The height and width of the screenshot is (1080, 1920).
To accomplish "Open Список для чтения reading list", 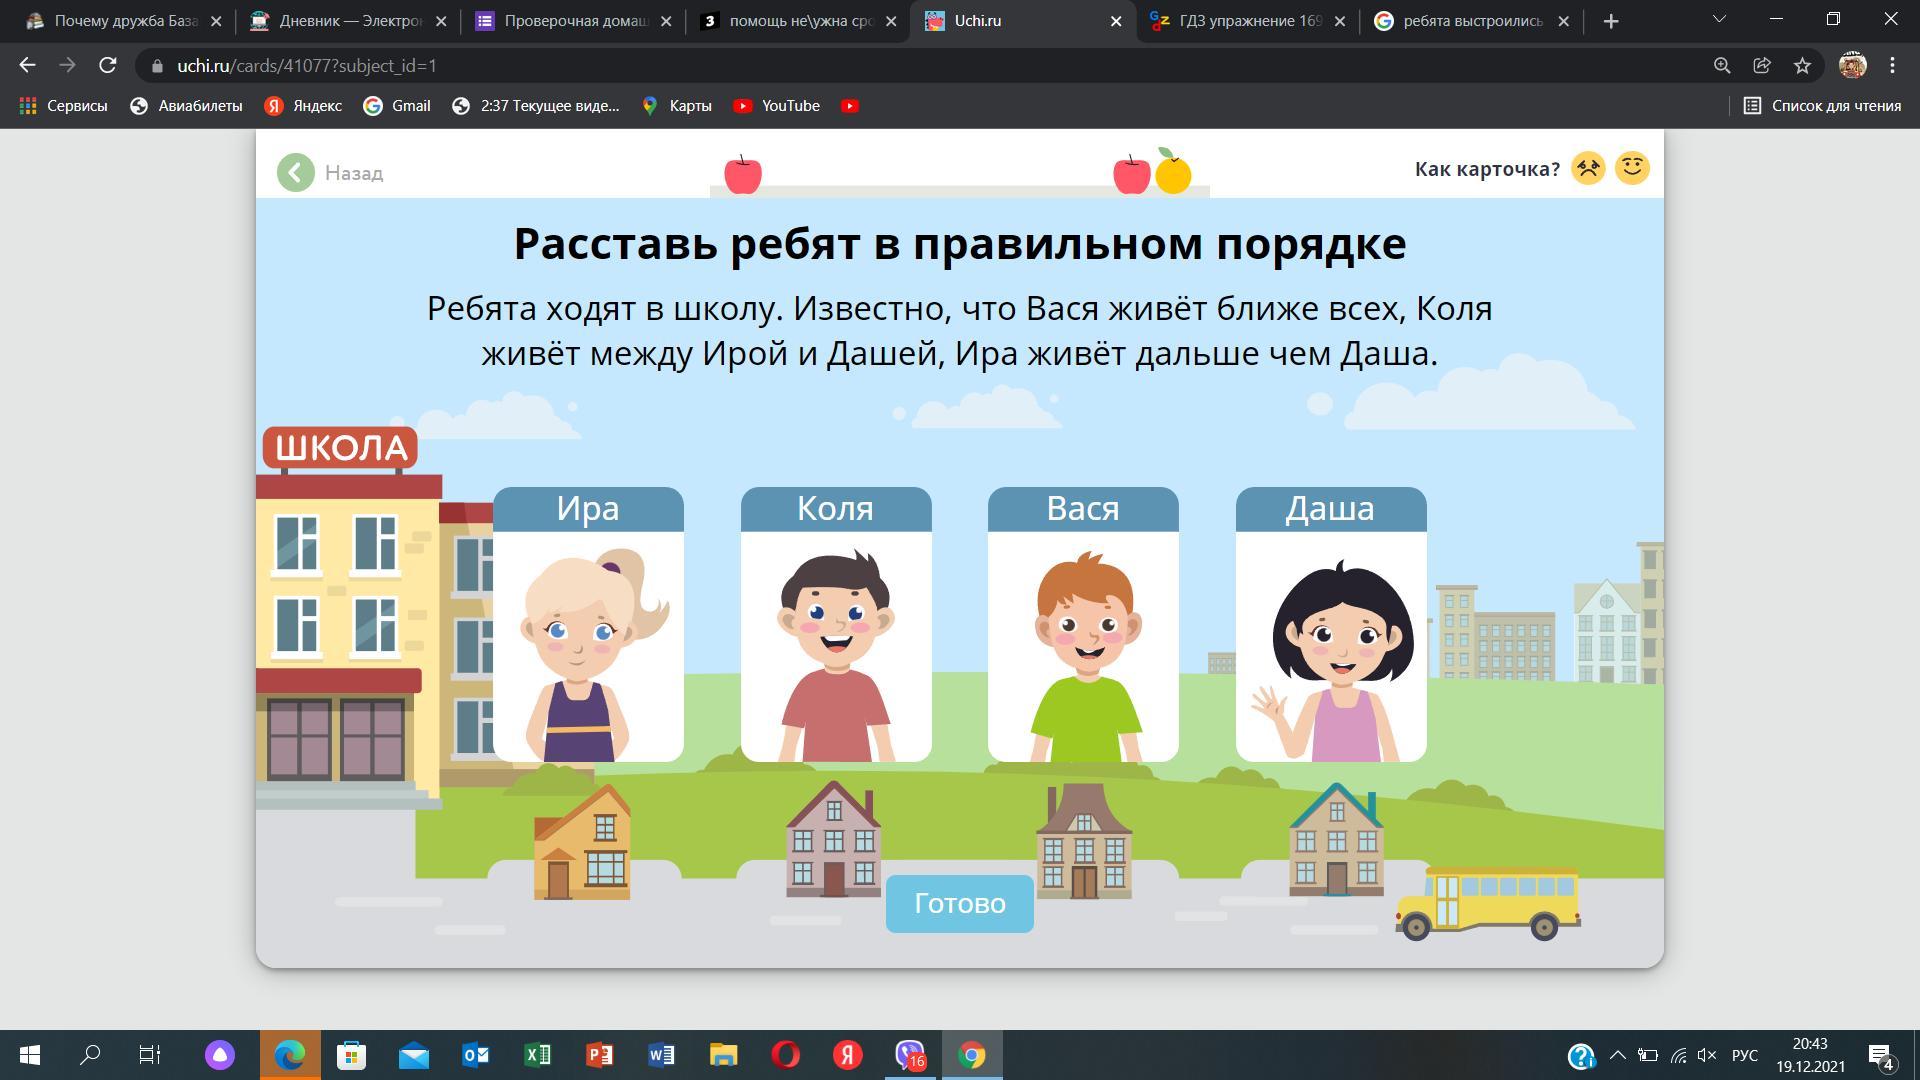I will [x=1822, y=106].
